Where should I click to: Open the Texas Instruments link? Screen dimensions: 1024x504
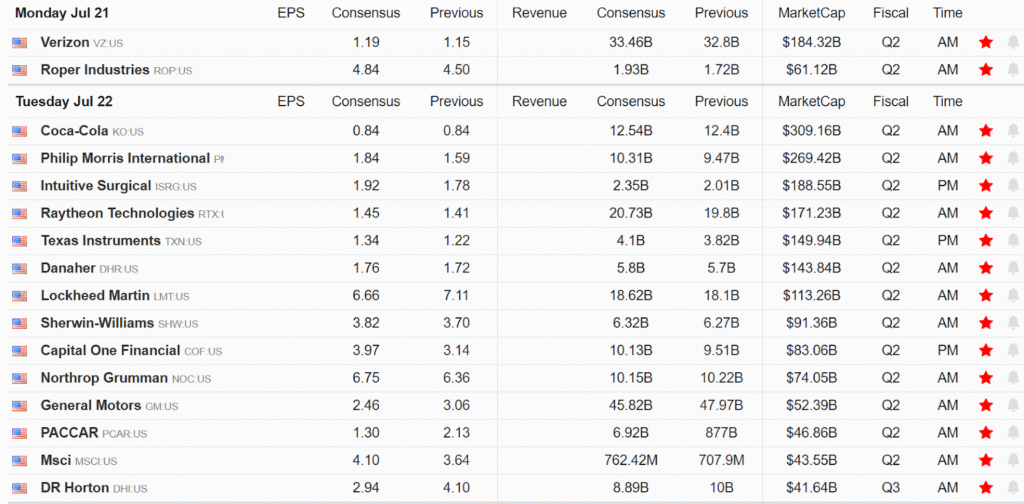pos(101,240)
